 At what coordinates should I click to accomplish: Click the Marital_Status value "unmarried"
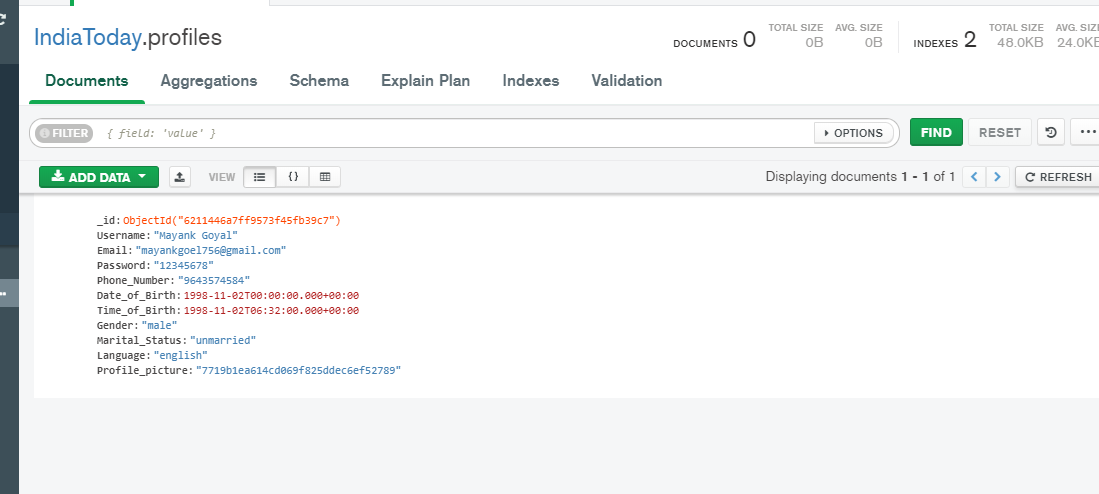click(223, 341)
